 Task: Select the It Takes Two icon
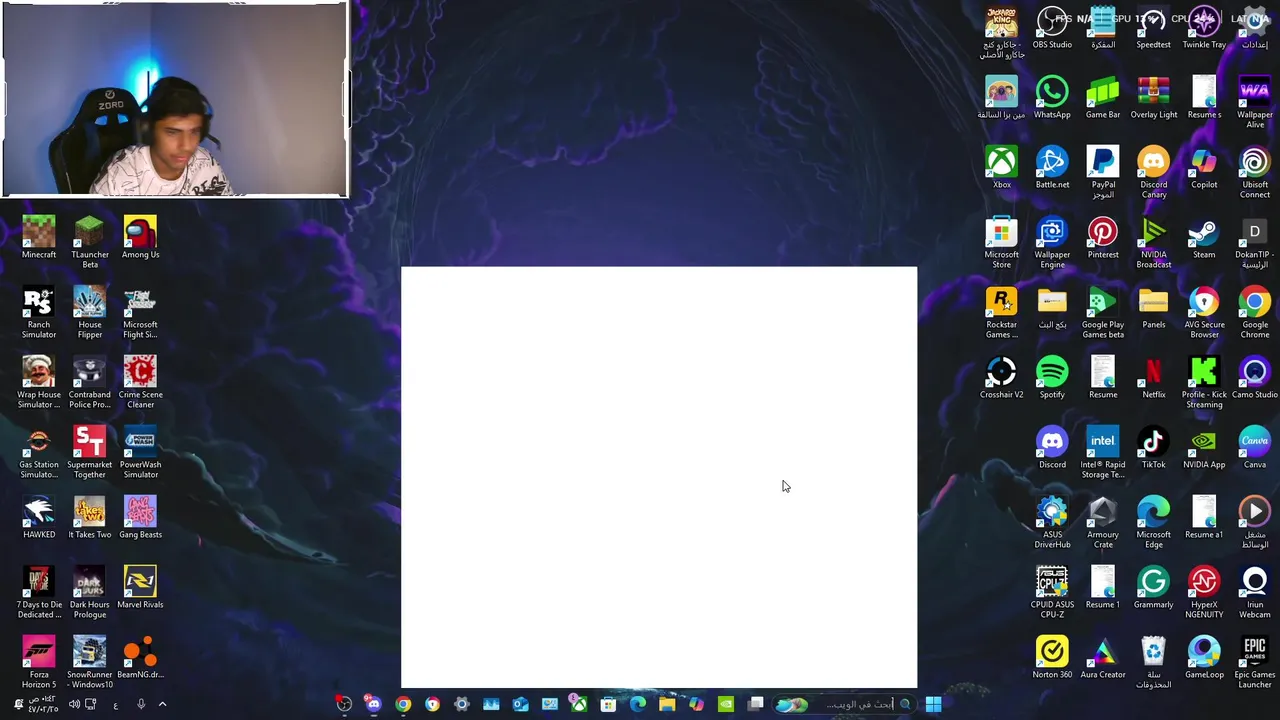tap(90, 518)
